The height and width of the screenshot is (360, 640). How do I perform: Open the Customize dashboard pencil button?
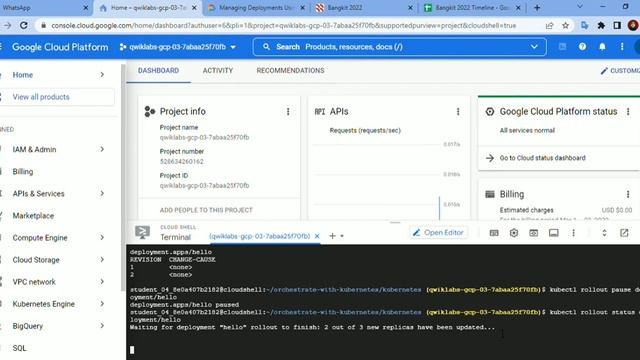(x=620, y=71)
